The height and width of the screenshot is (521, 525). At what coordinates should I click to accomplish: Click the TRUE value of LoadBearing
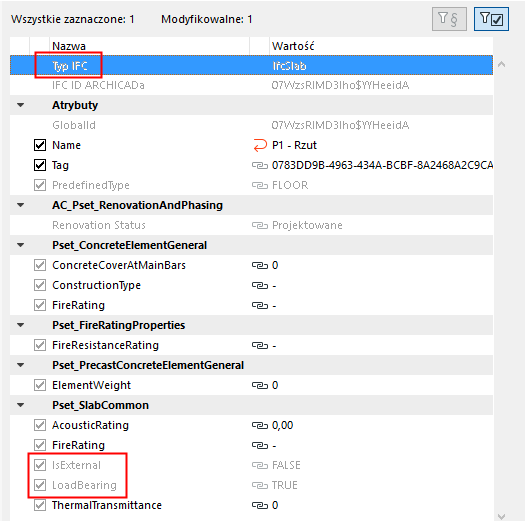[x=285, y=485]
